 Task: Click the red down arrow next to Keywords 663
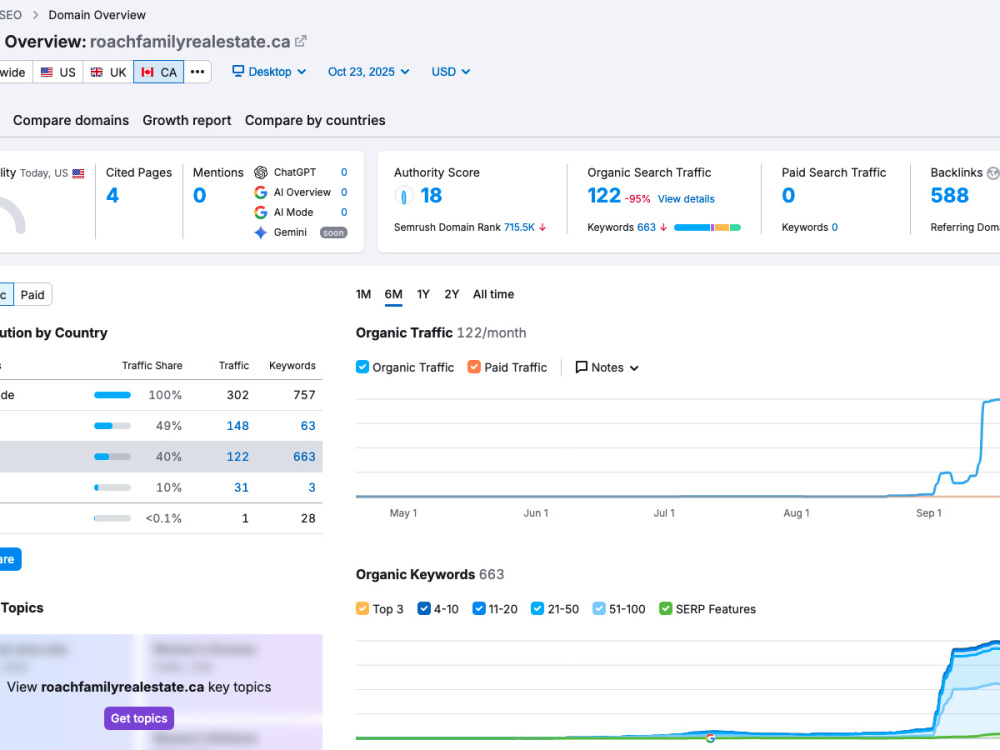(x=663, y=227)
